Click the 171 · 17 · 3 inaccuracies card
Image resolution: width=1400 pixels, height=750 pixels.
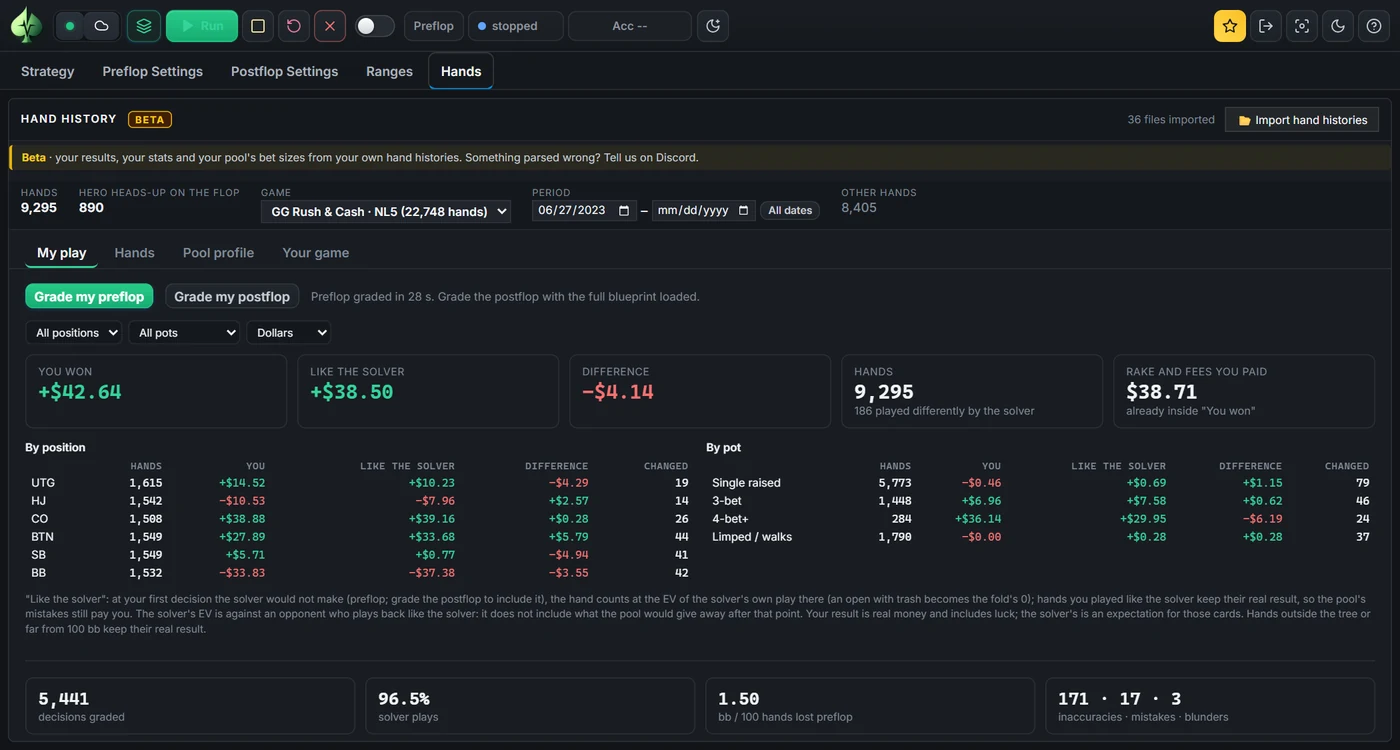point(1210,706)
